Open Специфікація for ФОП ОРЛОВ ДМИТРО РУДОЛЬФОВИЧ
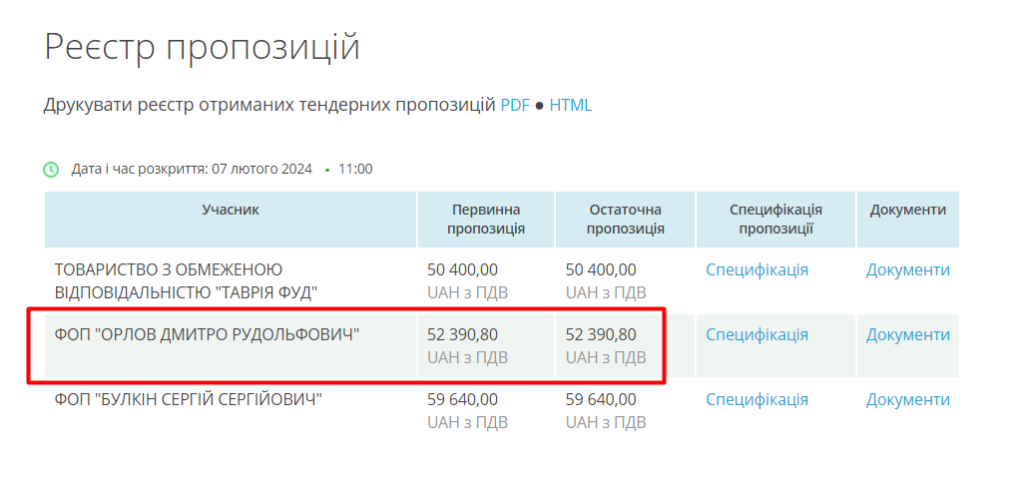 point(756,335)
